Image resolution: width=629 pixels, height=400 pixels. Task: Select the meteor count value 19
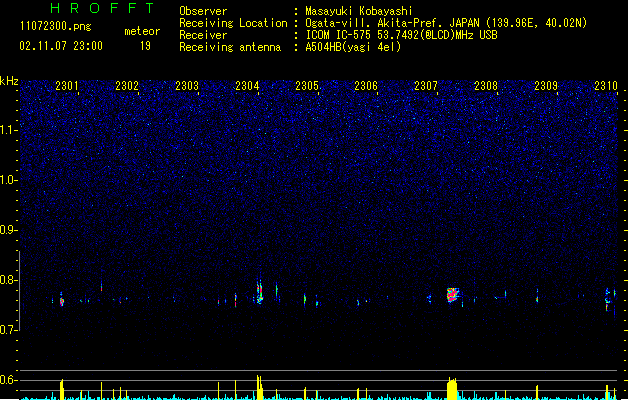coord(145,46)
